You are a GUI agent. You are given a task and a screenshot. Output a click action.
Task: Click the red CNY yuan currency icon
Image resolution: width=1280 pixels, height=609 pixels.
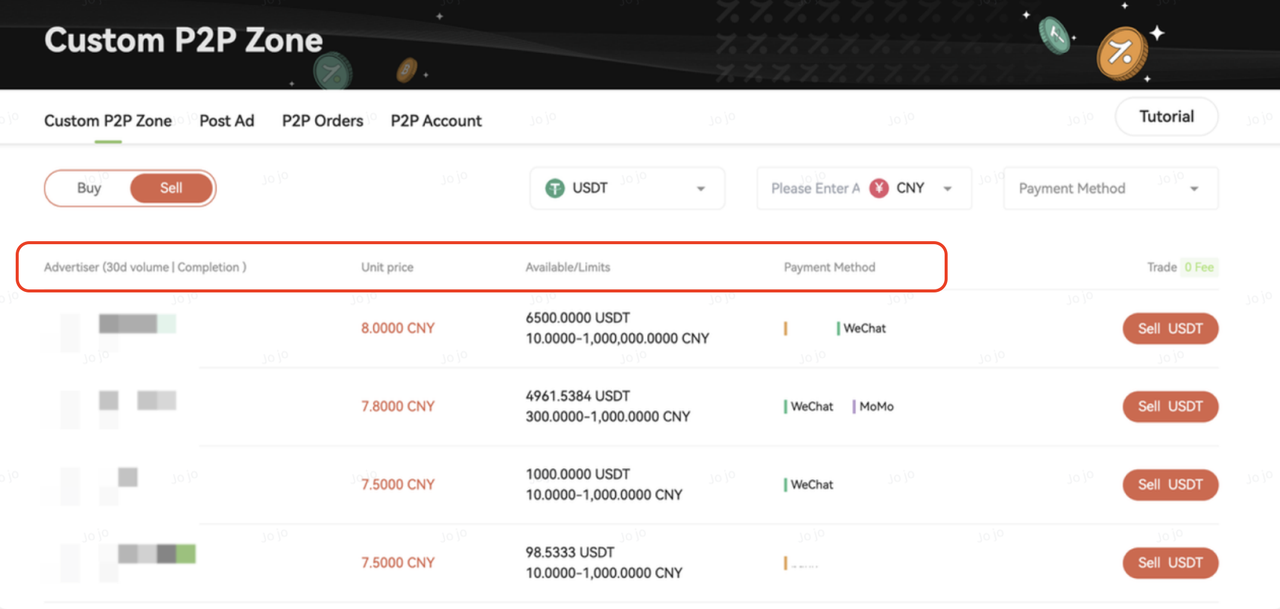click(879, 188)
